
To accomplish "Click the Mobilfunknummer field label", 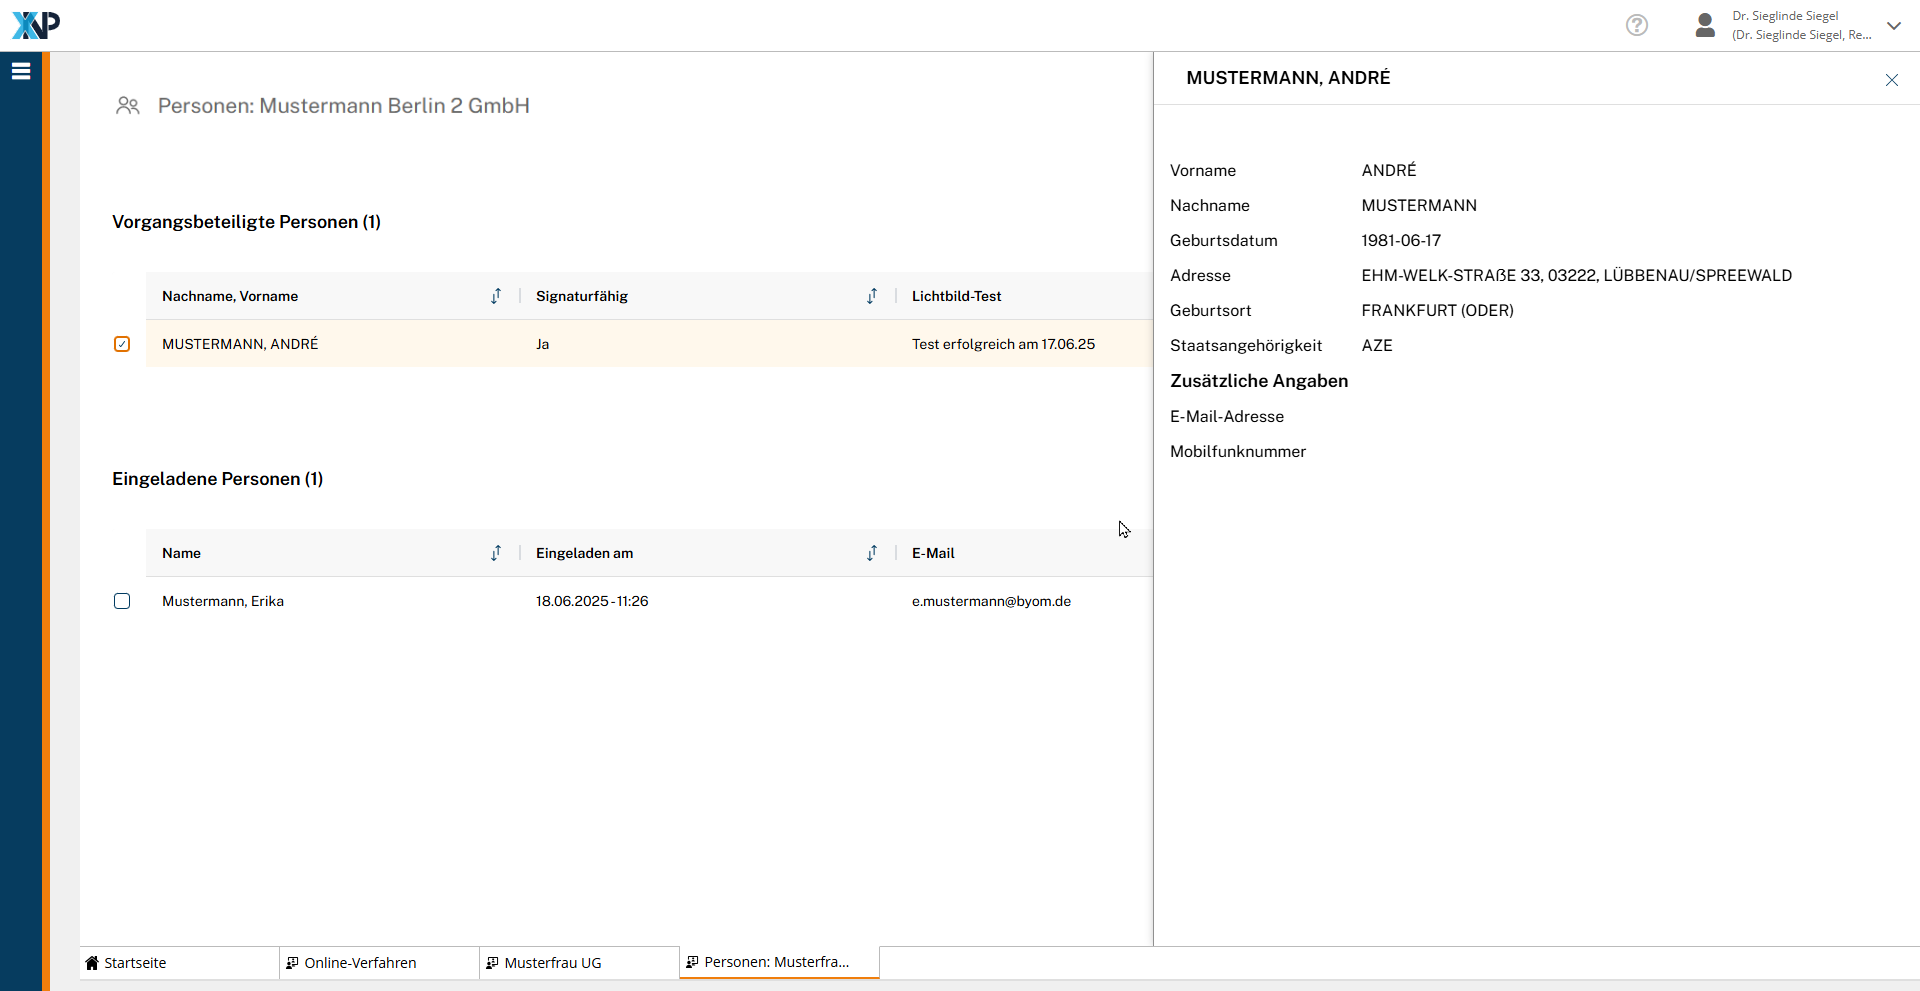I will (1238, 451).
